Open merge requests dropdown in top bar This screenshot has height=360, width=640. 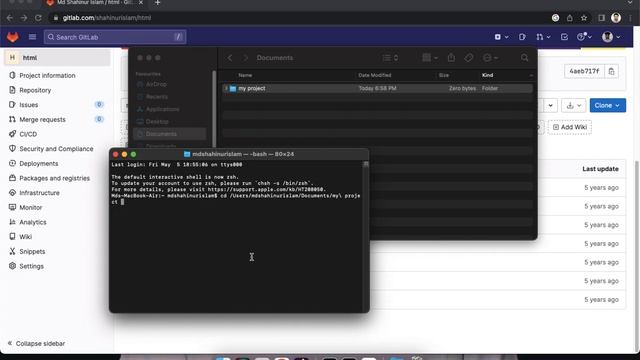(x=543, y=37)
